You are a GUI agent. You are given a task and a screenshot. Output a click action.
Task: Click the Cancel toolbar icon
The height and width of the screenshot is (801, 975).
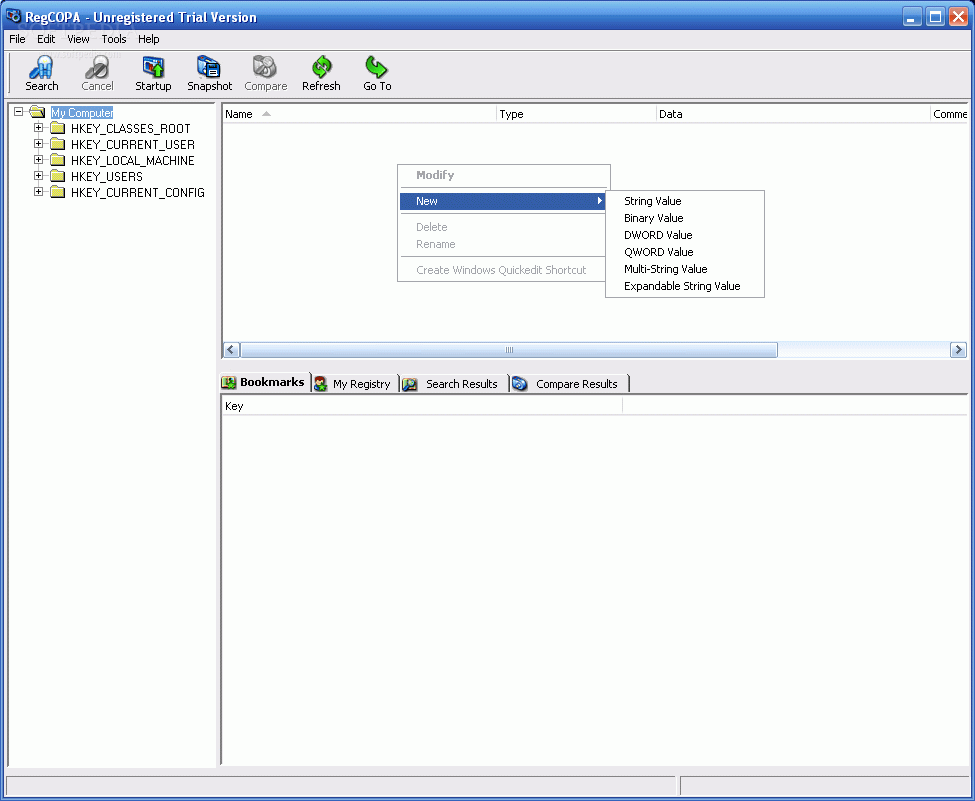97,67
